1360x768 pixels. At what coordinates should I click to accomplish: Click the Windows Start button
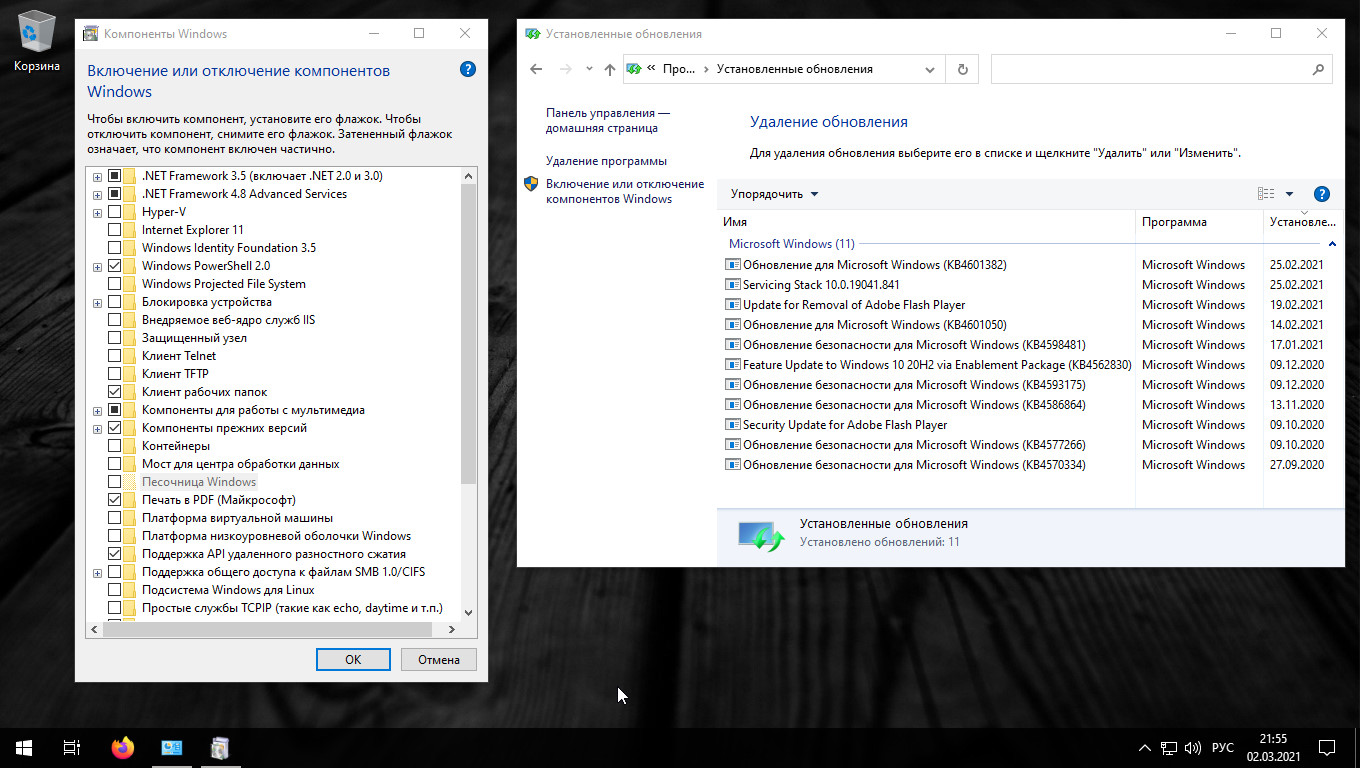click(24, 748)
